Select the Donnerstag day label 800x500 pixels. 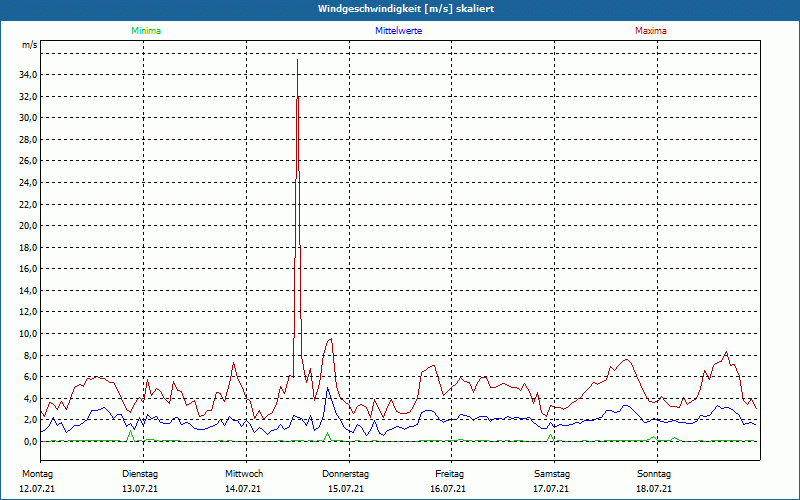click(346, 473)
